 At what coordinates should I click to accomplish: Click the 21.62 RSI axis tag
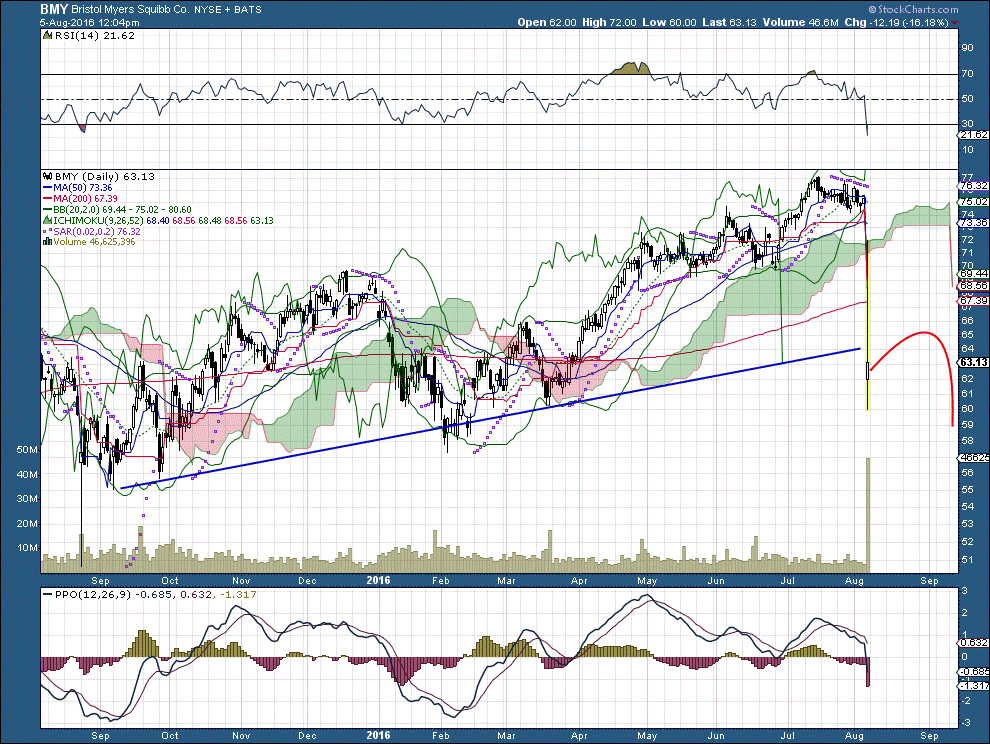(x=973, y=135)
